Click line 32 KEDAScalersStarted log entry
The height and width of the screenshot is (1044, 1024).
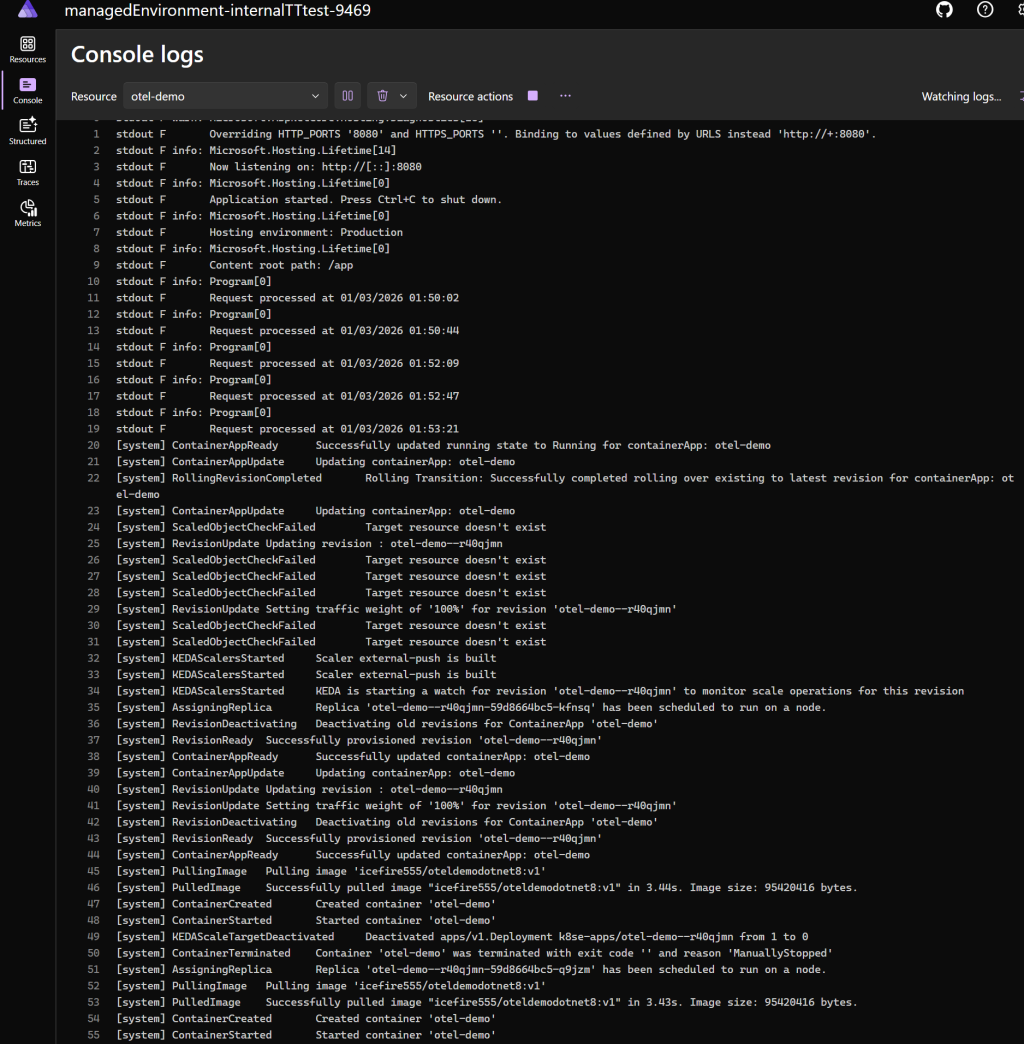(x=306, y=658)
